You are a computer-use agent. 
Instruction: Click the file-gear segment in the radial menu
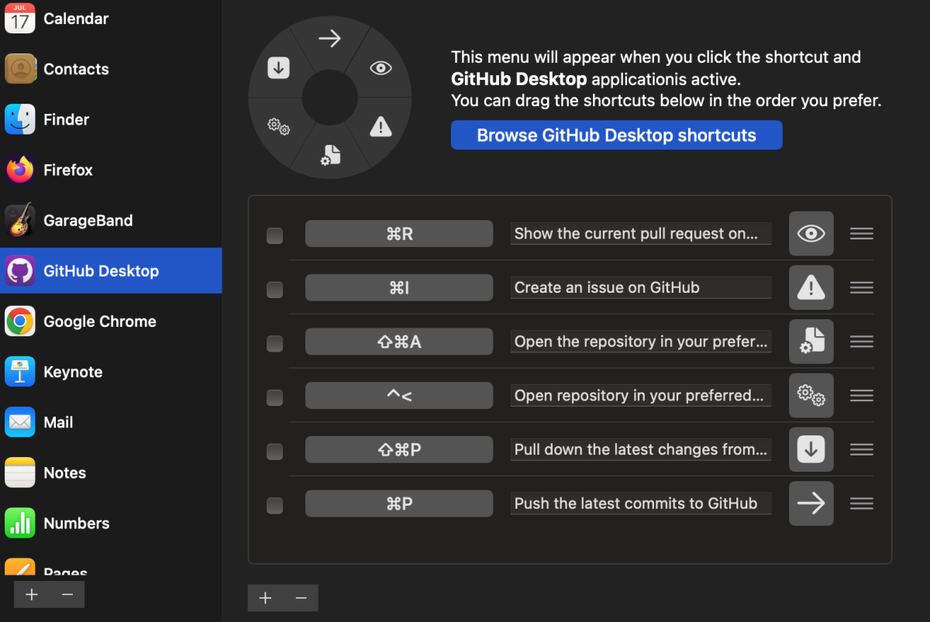pyautogui.click(x=330, y=155)
